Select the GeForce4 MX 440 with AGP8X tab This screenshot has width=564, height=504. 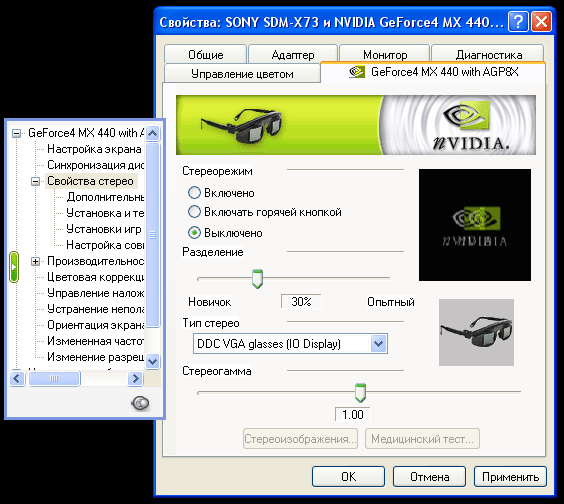click(433, 72)
